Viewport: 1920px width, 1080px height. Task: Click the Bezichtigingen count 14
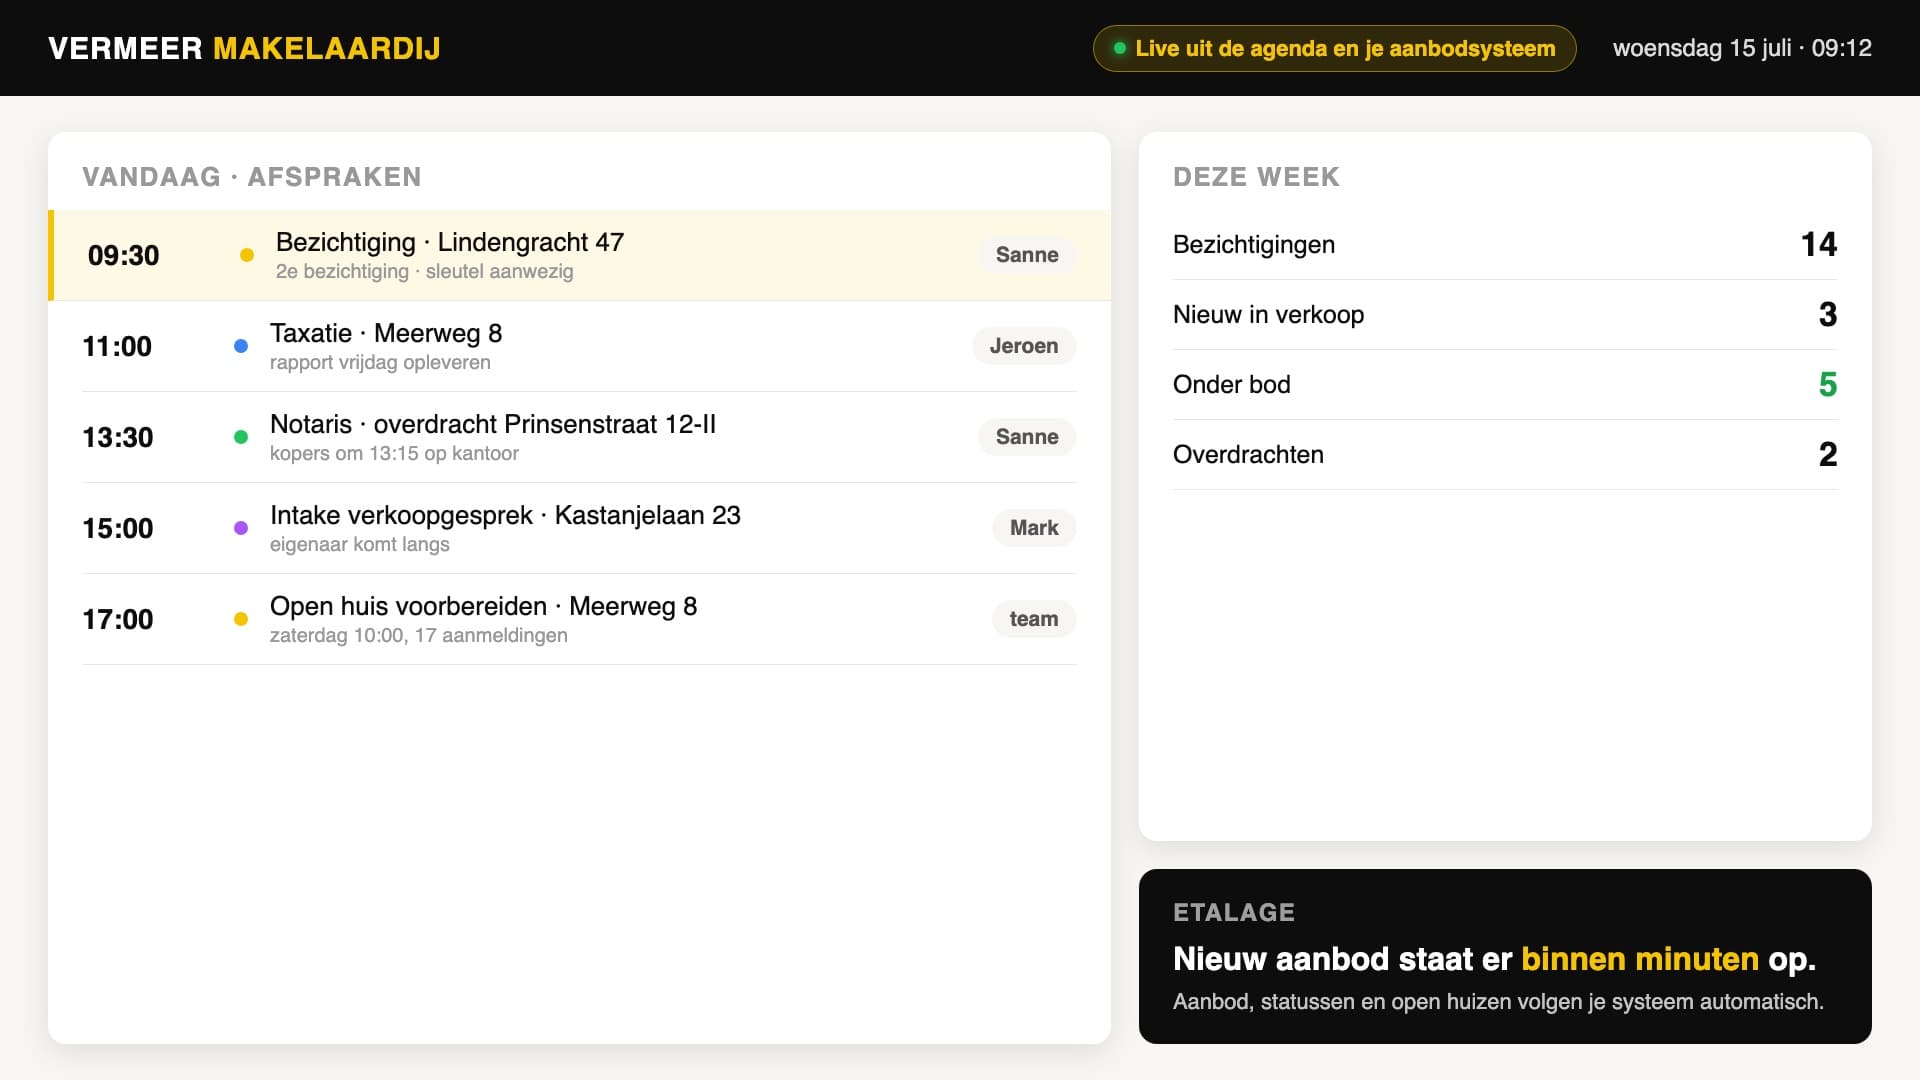click(1819, 244)
